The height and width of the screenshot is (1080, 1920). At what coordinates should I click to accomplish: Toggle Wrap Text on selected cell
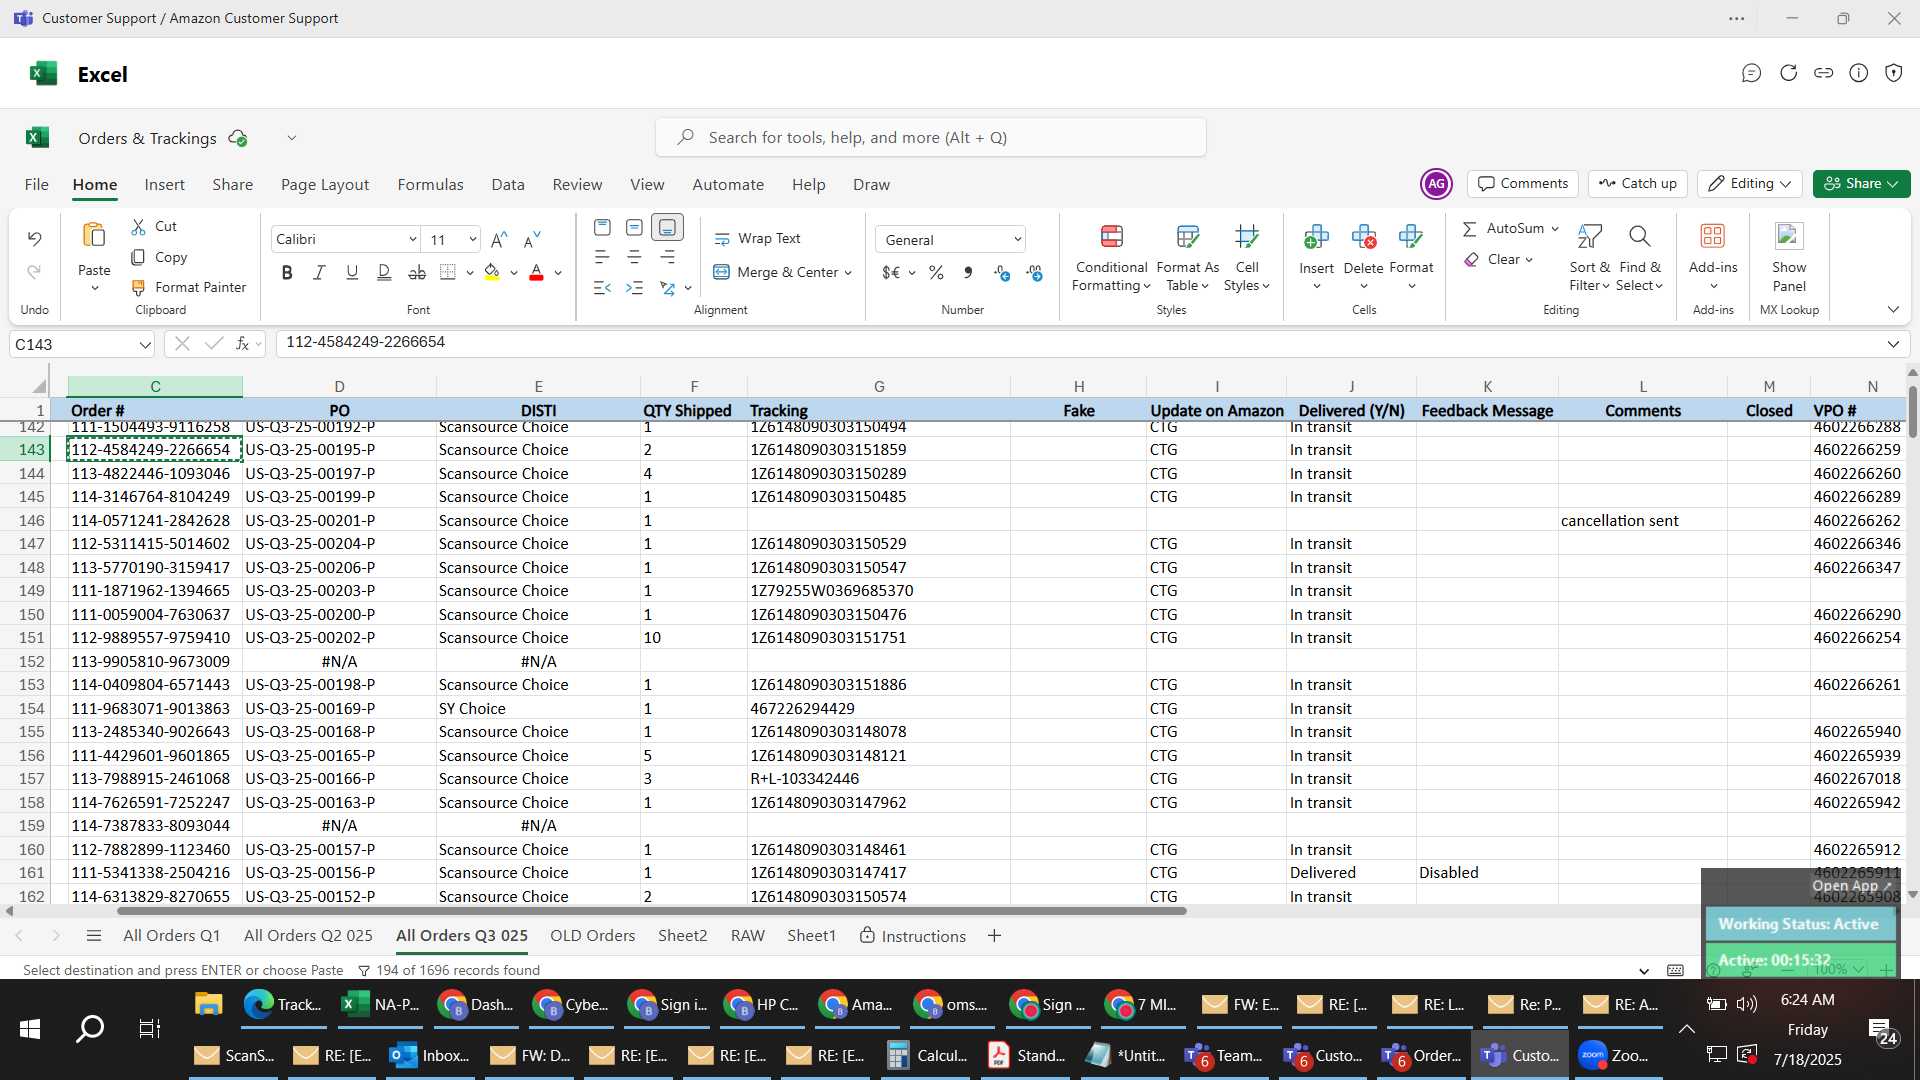coord(757,238)
